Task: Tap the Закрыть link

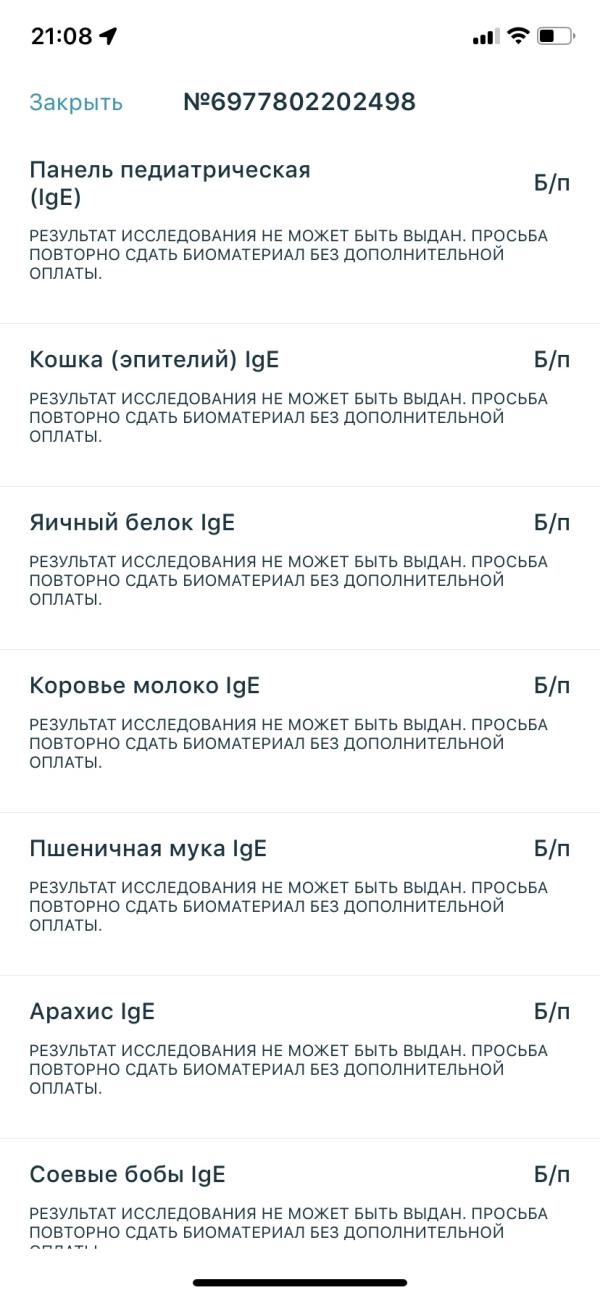Action: [x=76, y=102]
